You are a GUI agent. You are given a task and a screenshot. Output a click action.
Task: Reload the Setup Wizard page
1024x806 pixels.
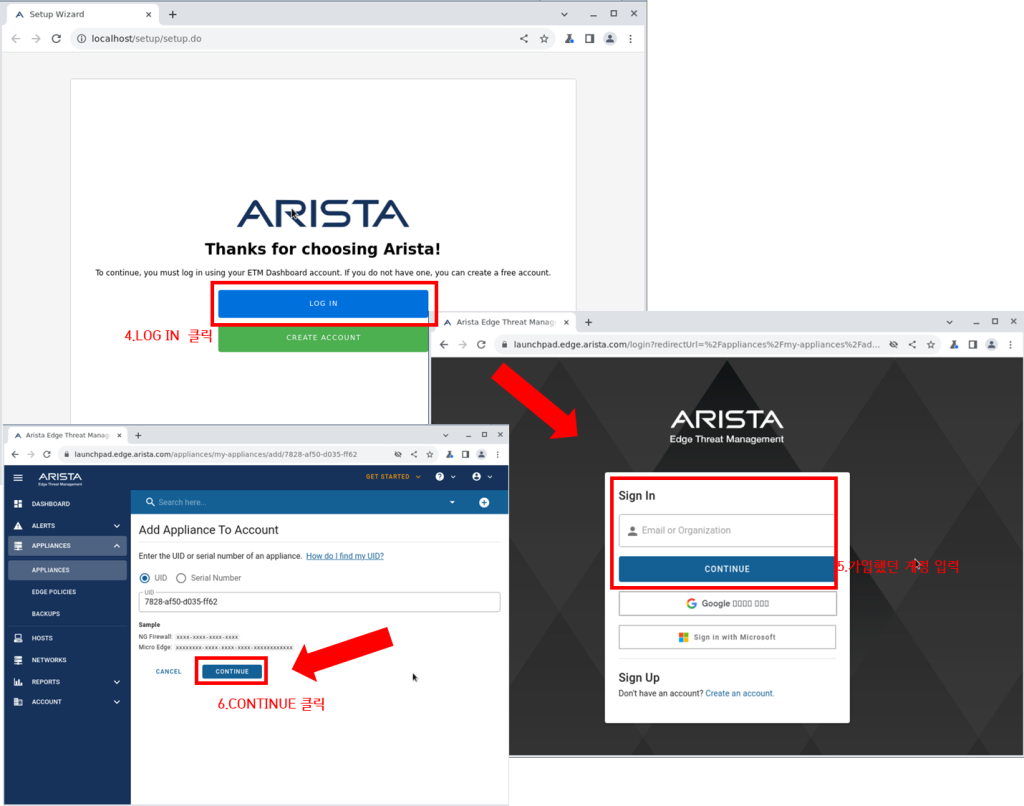tap(56, 39)
